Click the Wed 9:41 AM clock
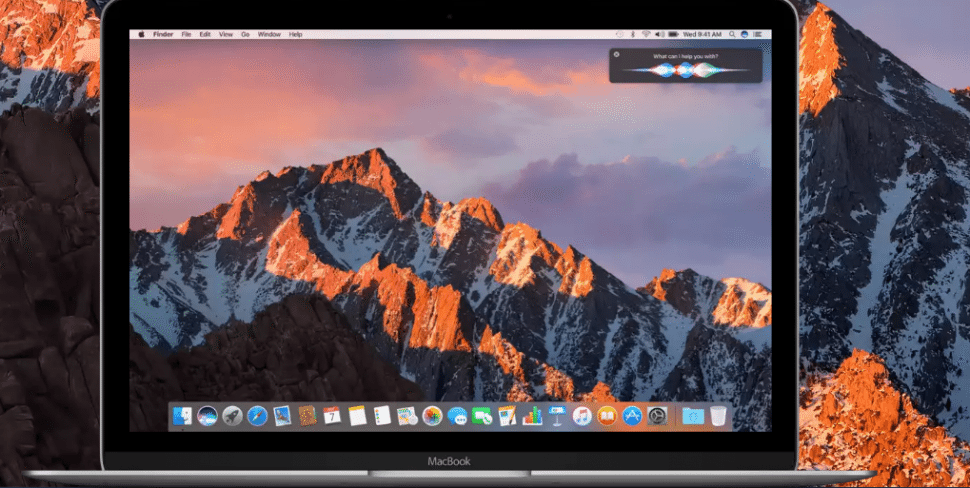 (x=702, y=34)
